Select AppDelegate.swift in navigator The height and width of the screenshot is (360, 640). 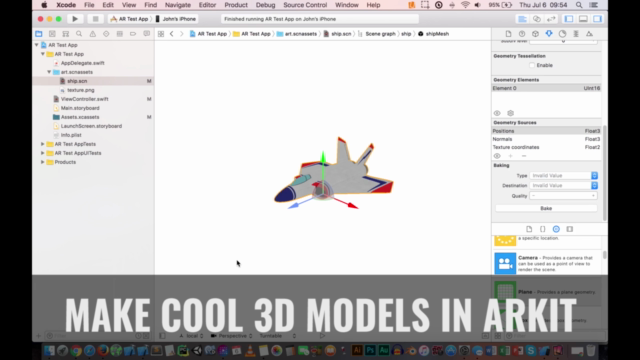(x=82, y=63)
